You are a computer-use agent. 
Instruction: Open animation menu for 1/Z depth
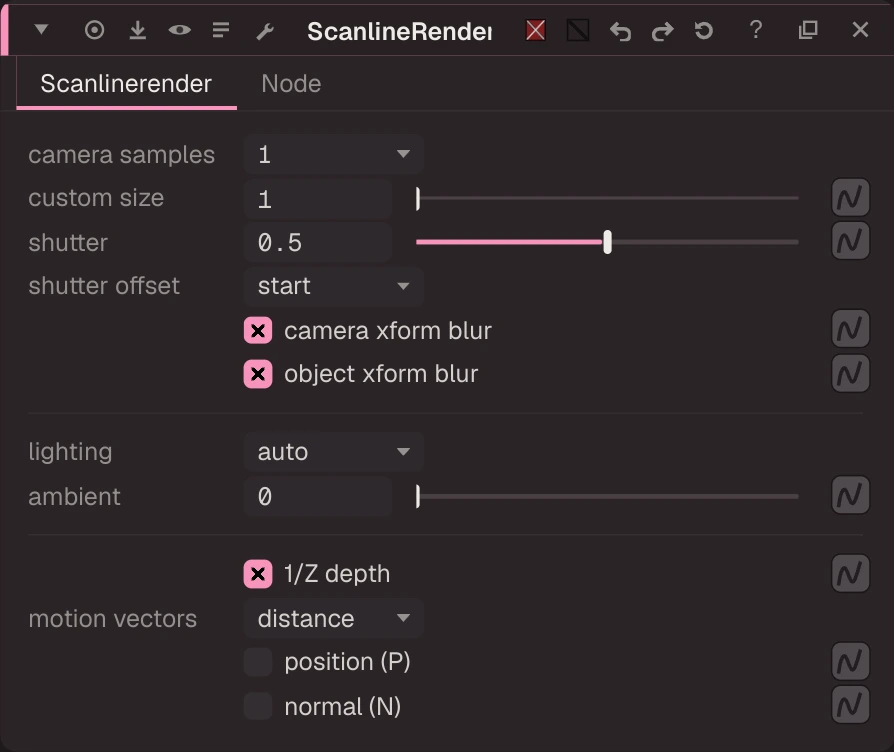coord(850,573)
